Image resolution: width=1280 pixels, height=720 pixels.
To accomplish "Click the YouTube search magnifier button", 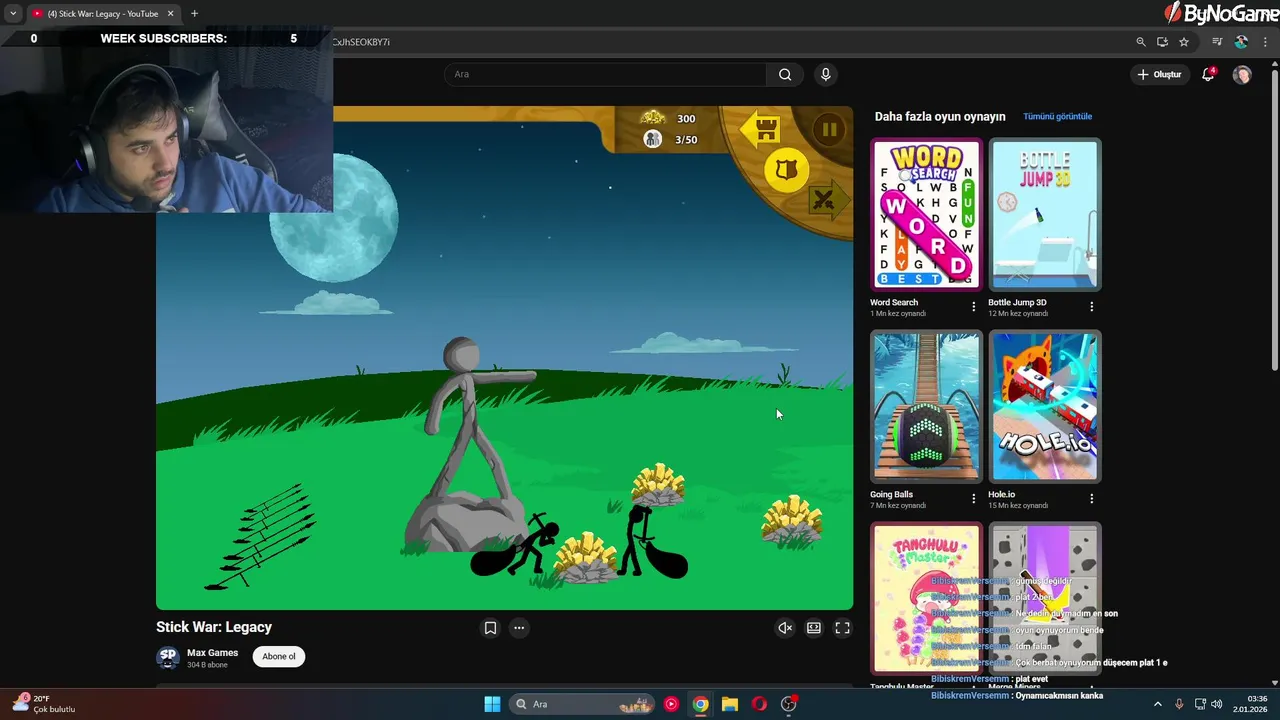I will click(785, 74).
